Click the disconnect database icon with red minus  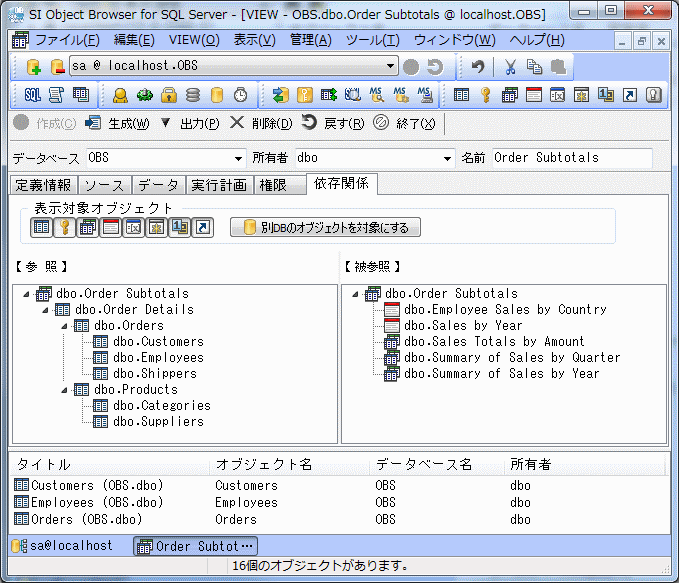[x=57, y=67]
